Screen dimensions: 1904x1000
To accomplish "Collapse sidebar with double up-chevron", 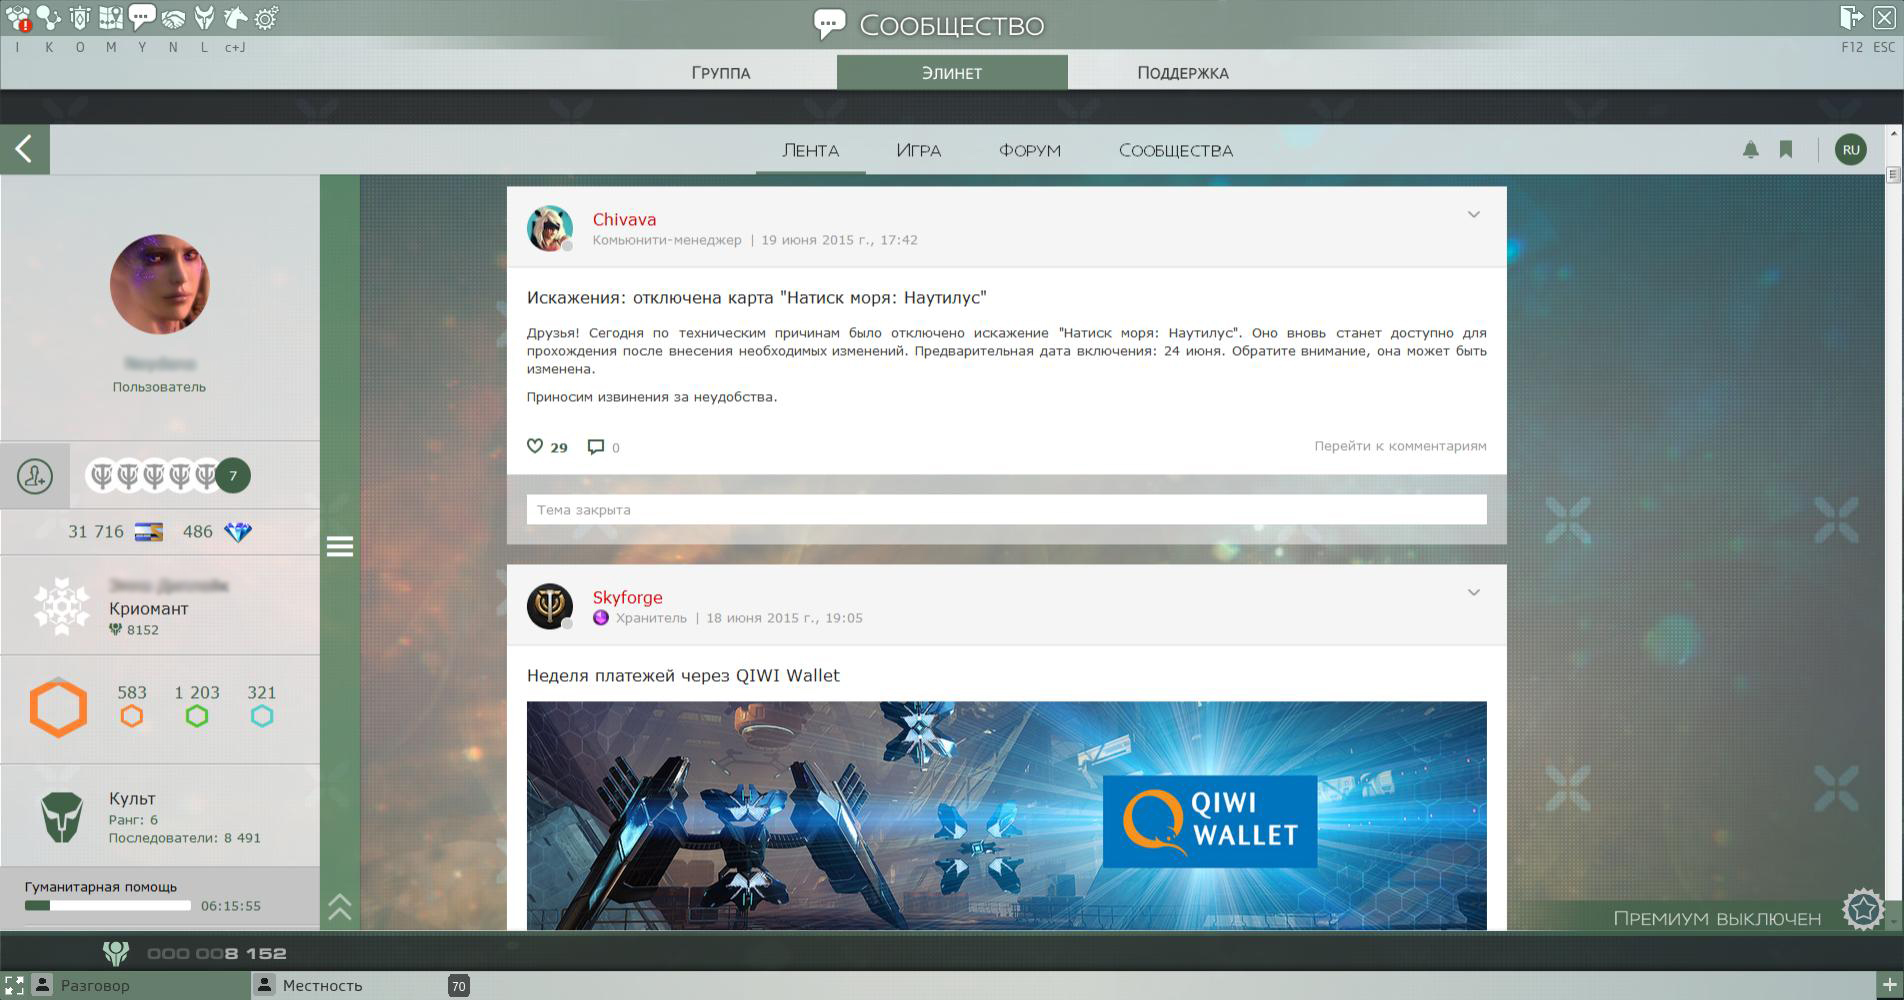I will tap(340, 907).
